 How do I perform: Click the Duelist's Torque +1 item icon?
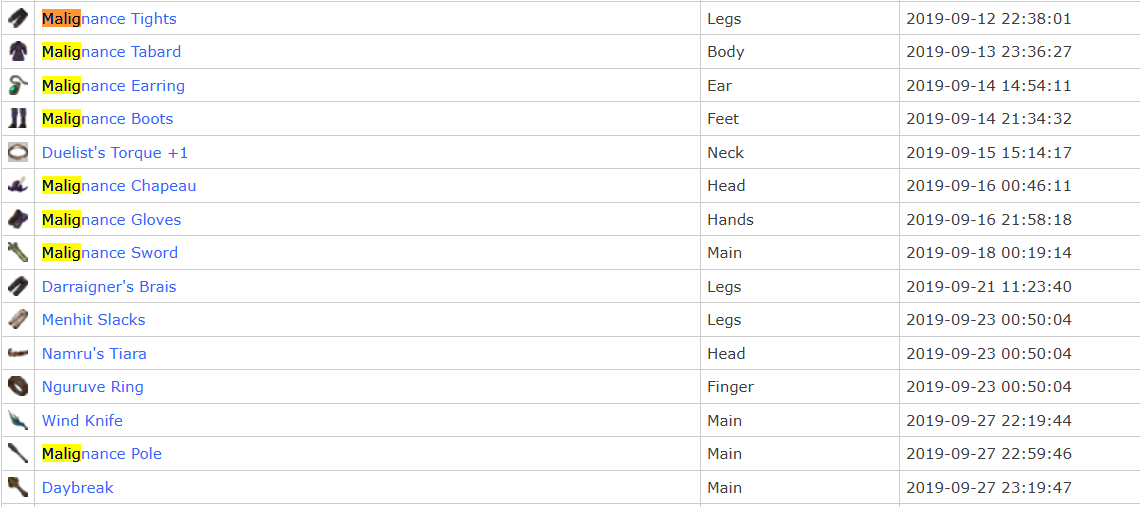(18, 153)
